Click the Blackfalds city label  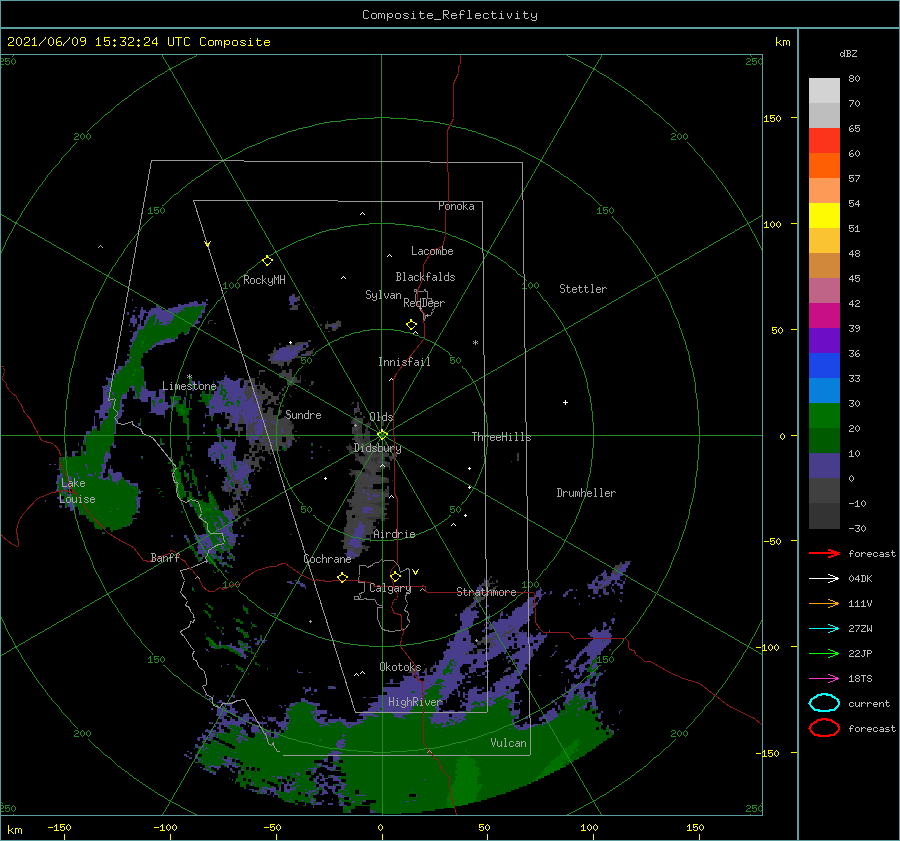(x=425, y=277)
